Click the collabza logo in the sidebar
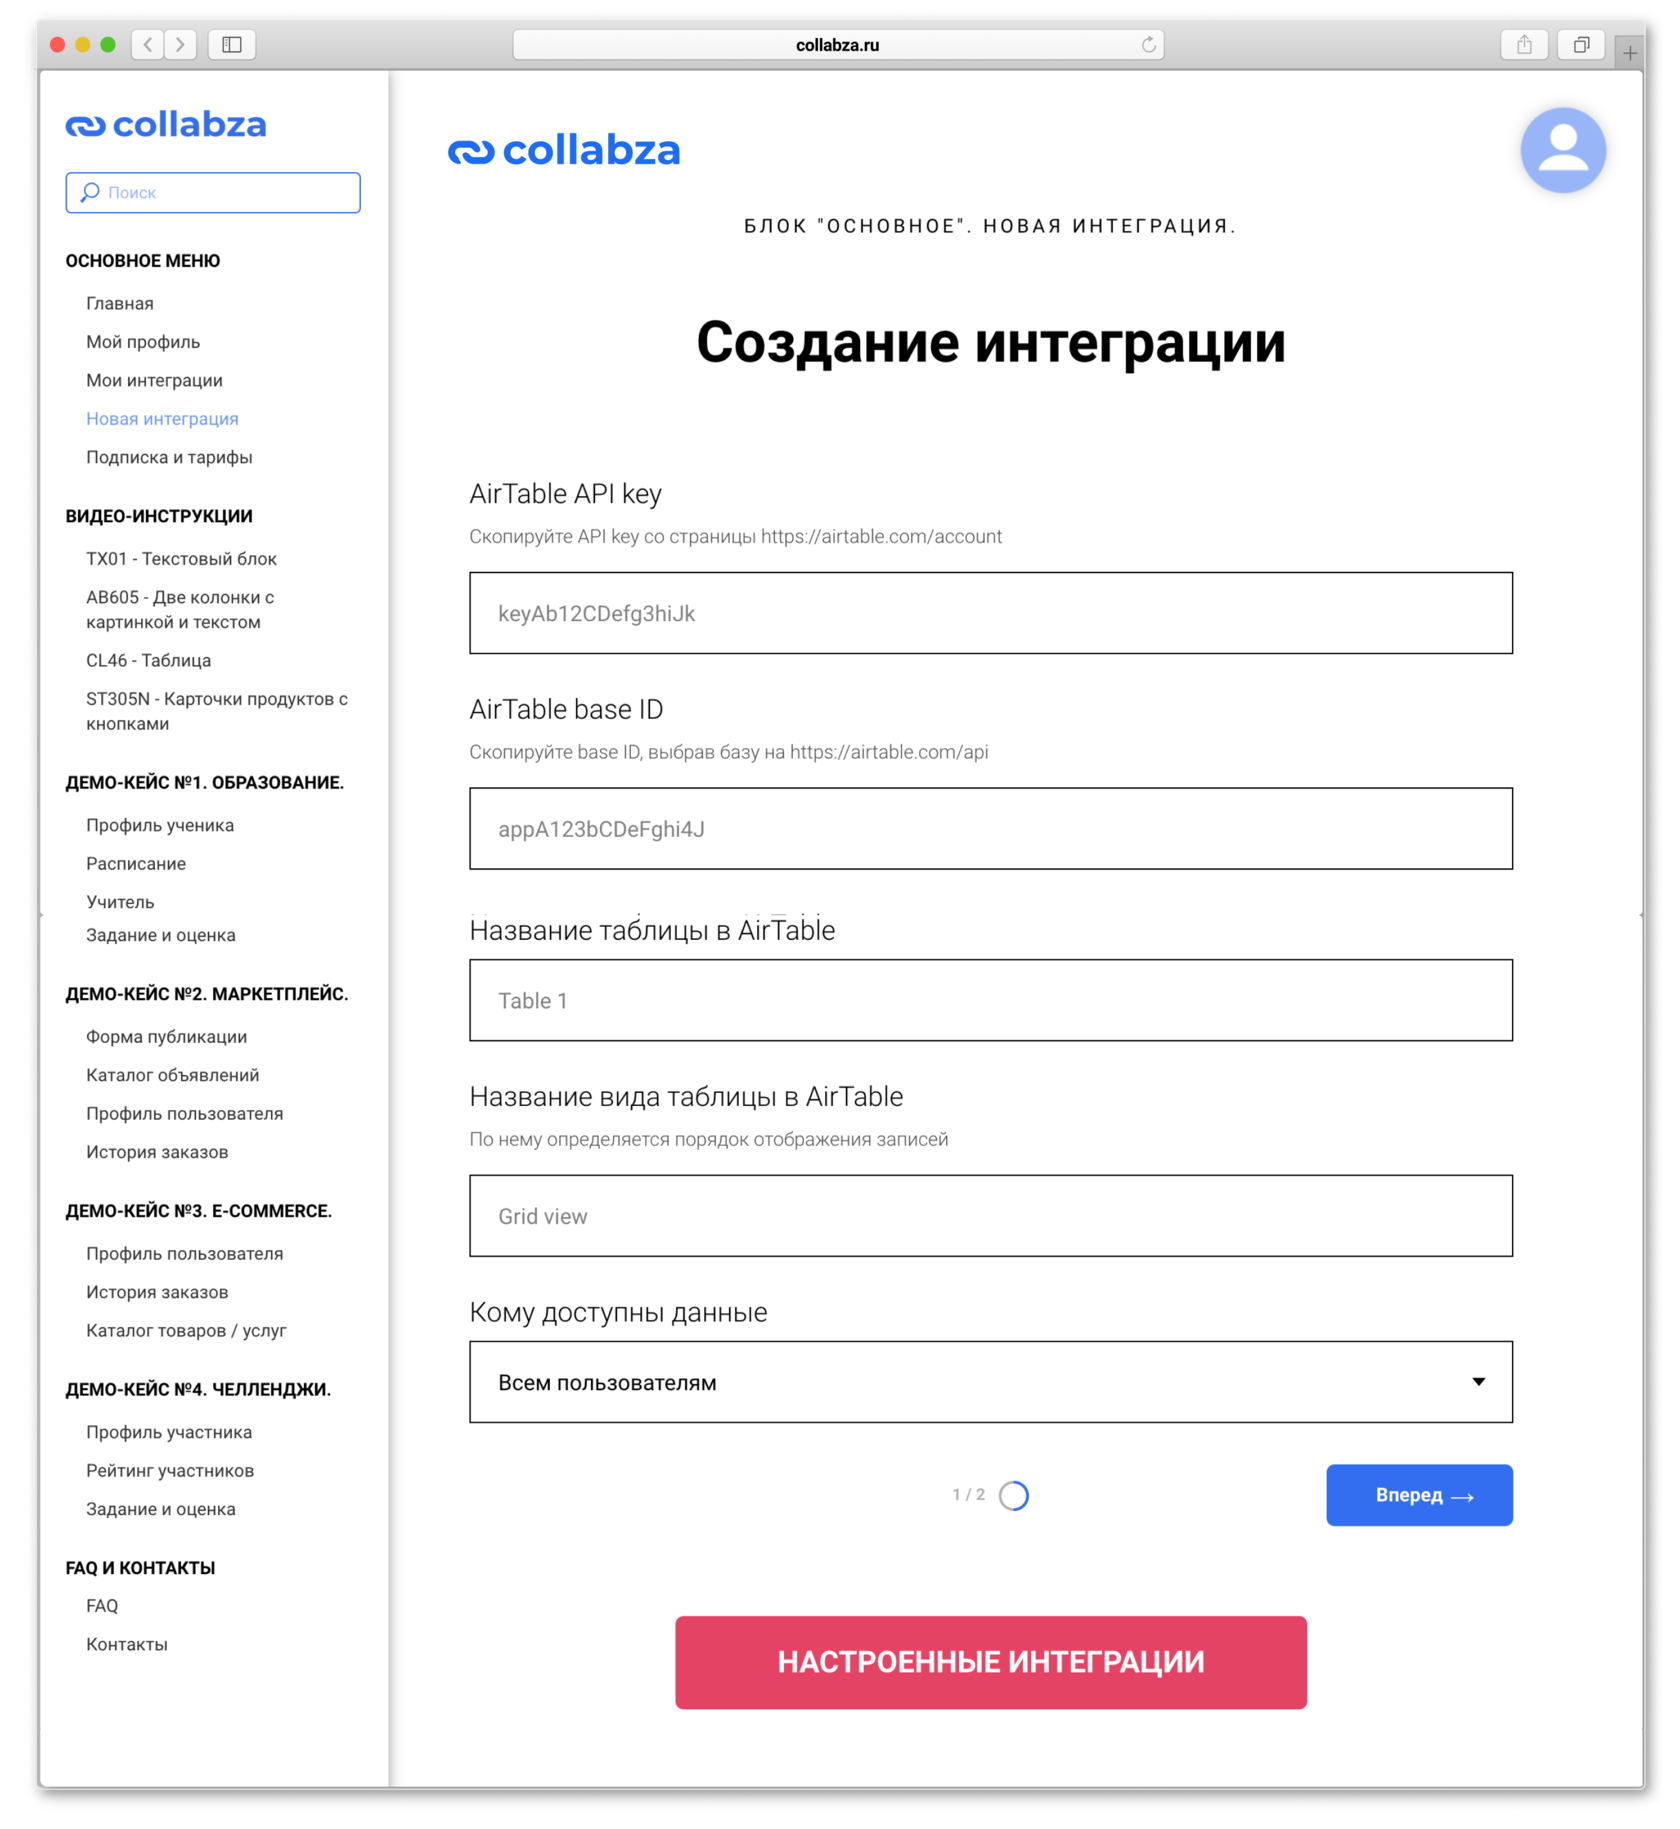The width and height of the screenshot is (1680, 1829). pos(168,124)
